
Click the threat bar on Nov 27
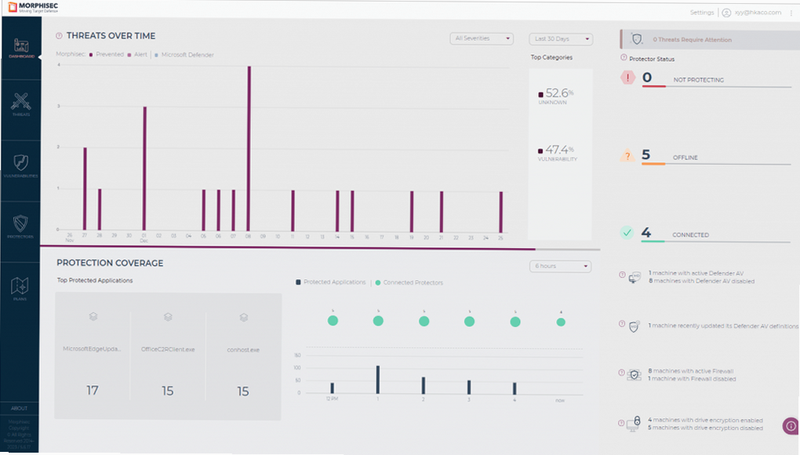(85, 189)
